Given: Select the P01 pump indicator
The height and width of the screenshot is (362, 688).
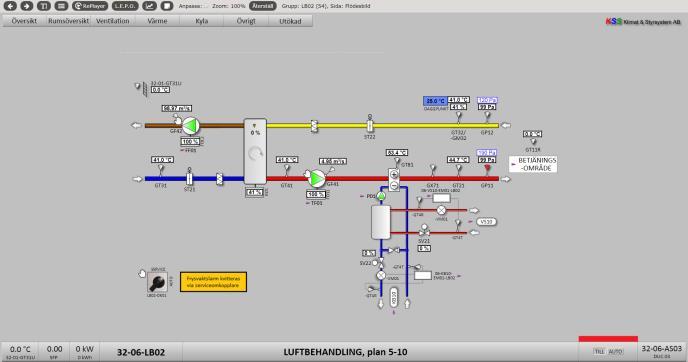Looking at the screenshot, I should click(x=381, y=196).
